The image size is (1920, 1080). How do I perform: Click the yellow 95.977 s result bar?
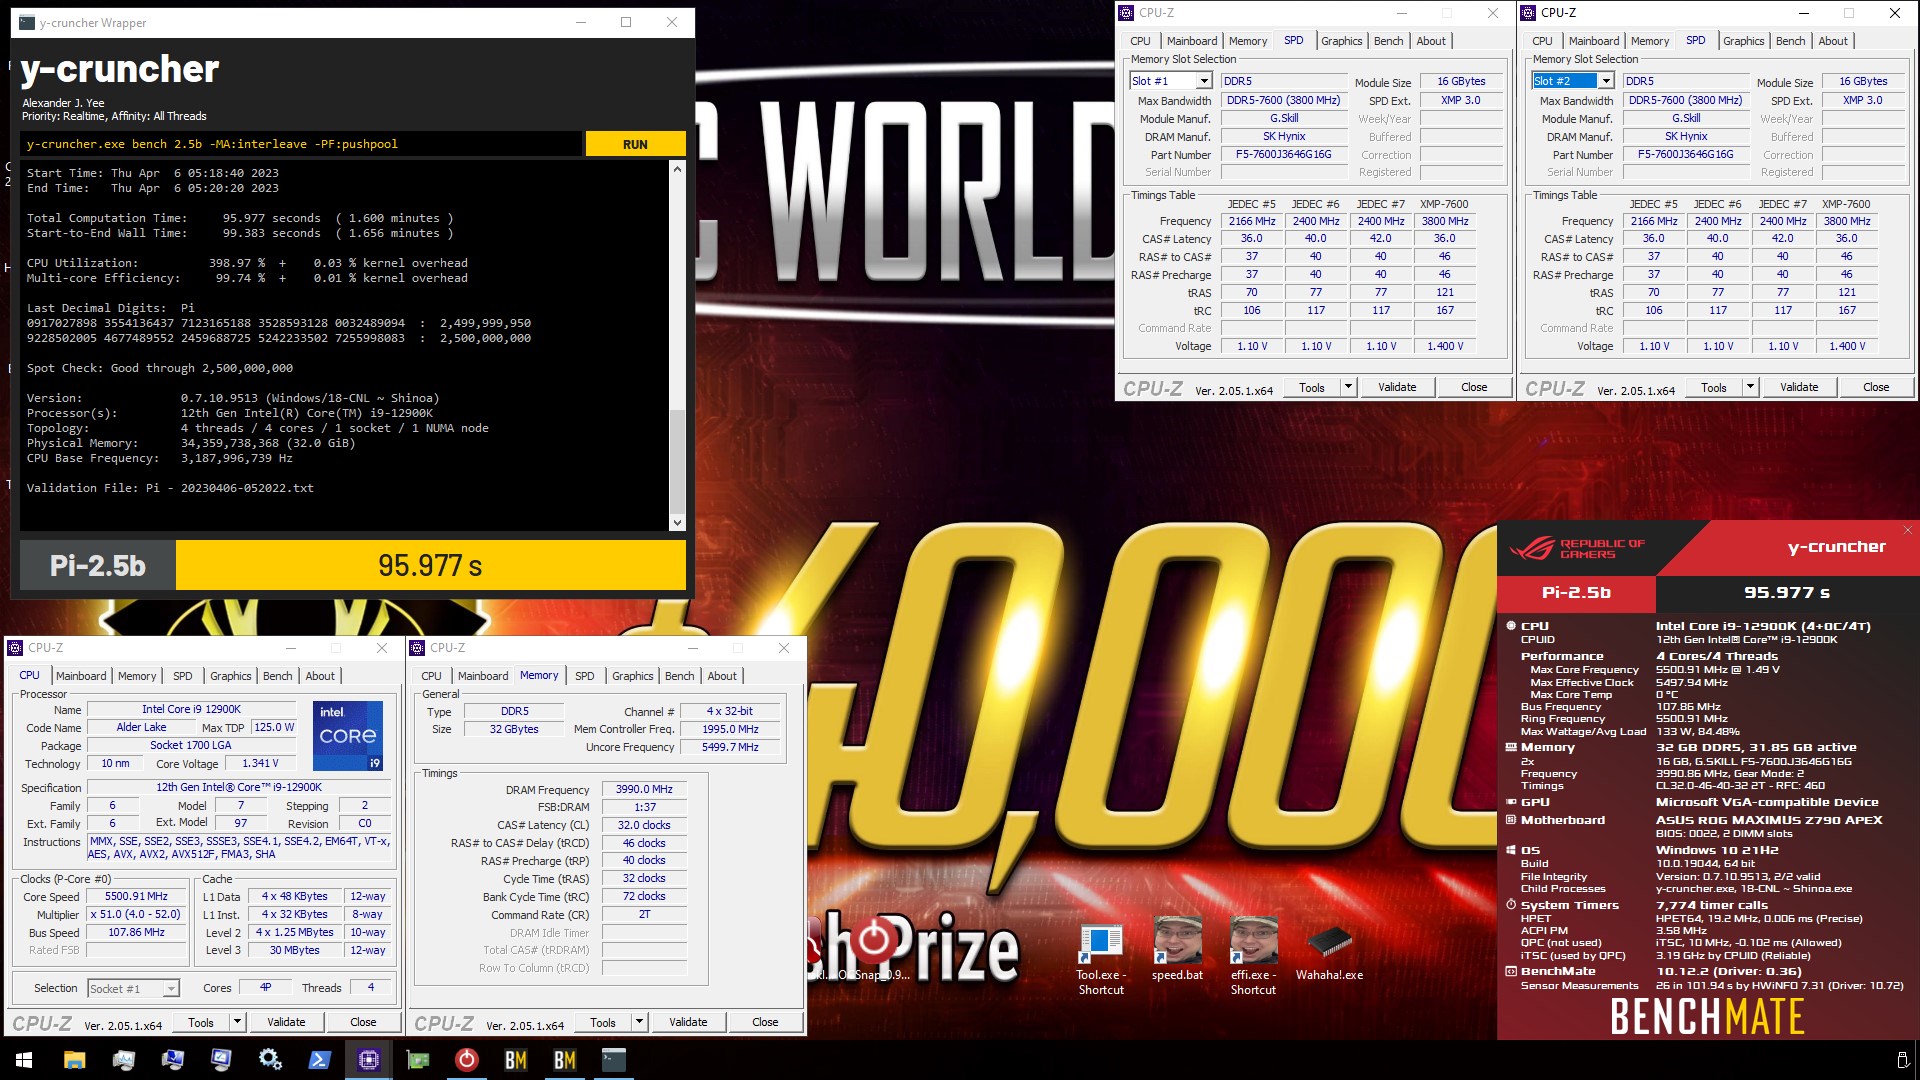[430, 565]
